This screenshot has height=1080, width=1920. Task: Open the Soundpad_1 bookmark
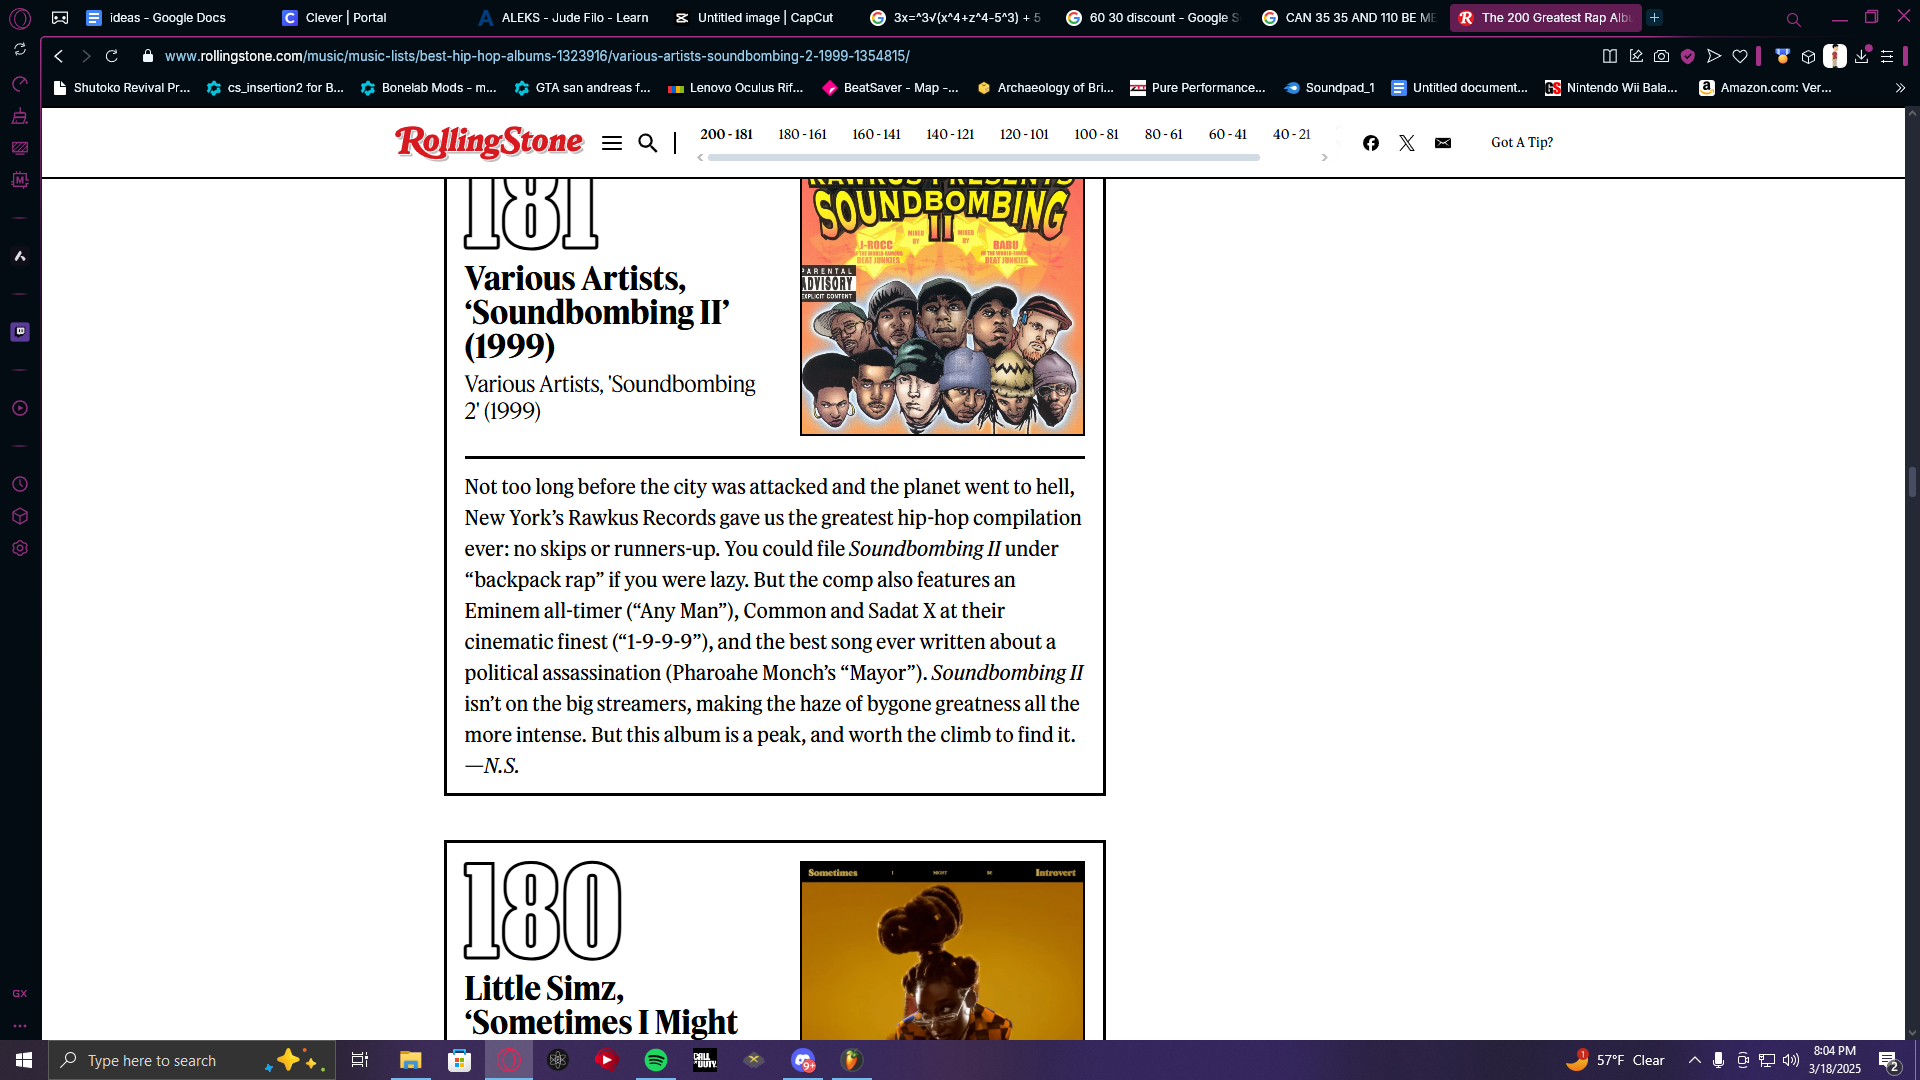pos(1329,88)
